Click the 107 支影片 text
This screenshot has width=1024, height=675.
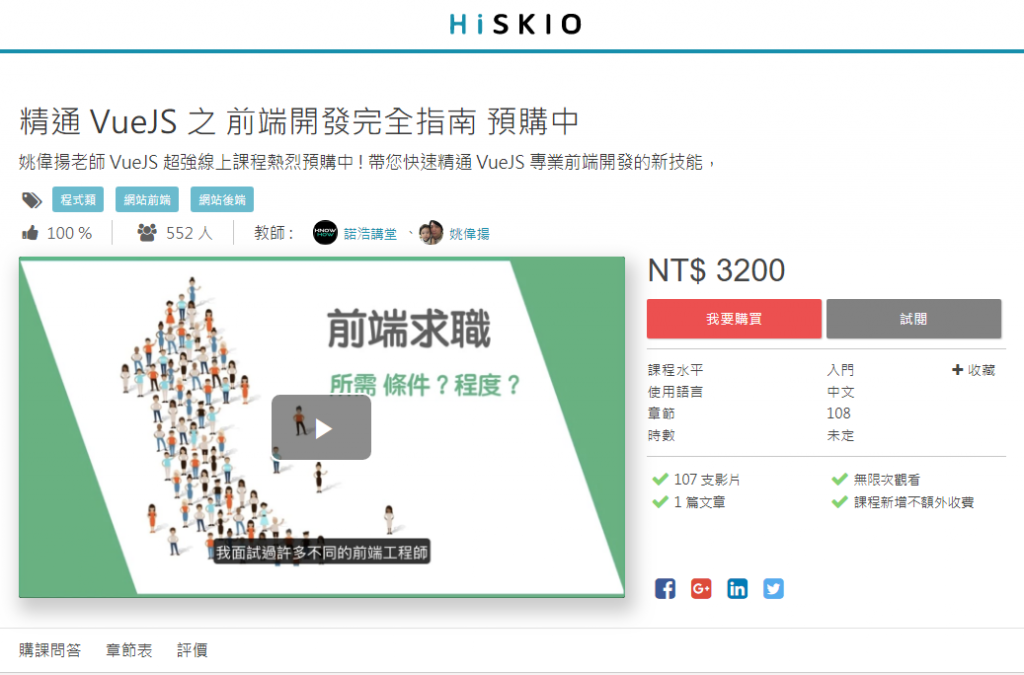point(707,480)
